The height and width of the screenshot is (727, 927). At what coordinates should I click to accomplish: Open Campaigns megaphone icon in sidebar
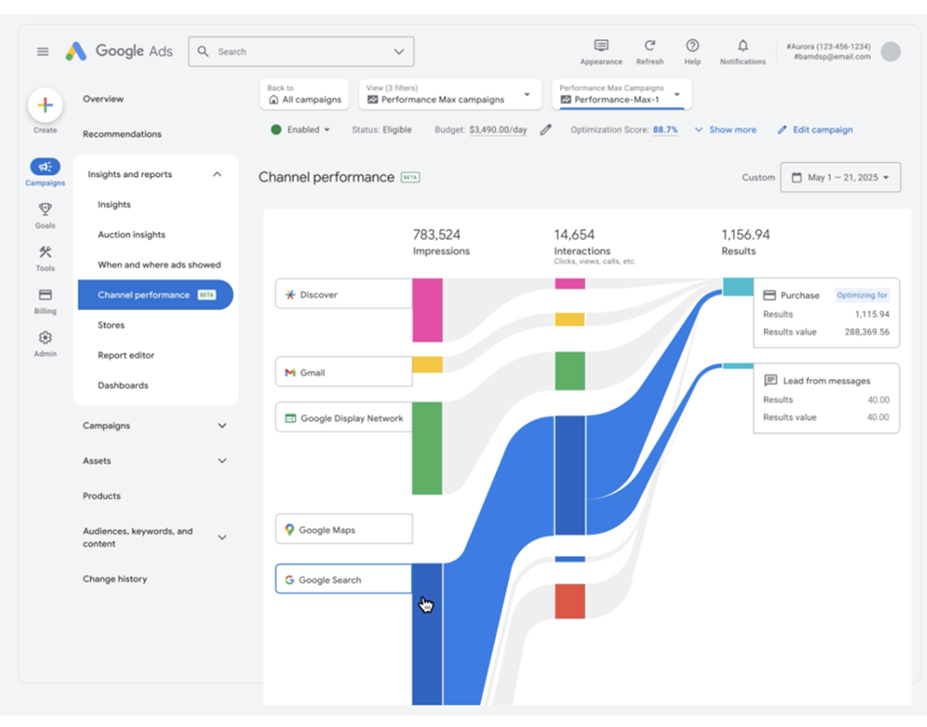pyautogui.click(x=45, y=167)
